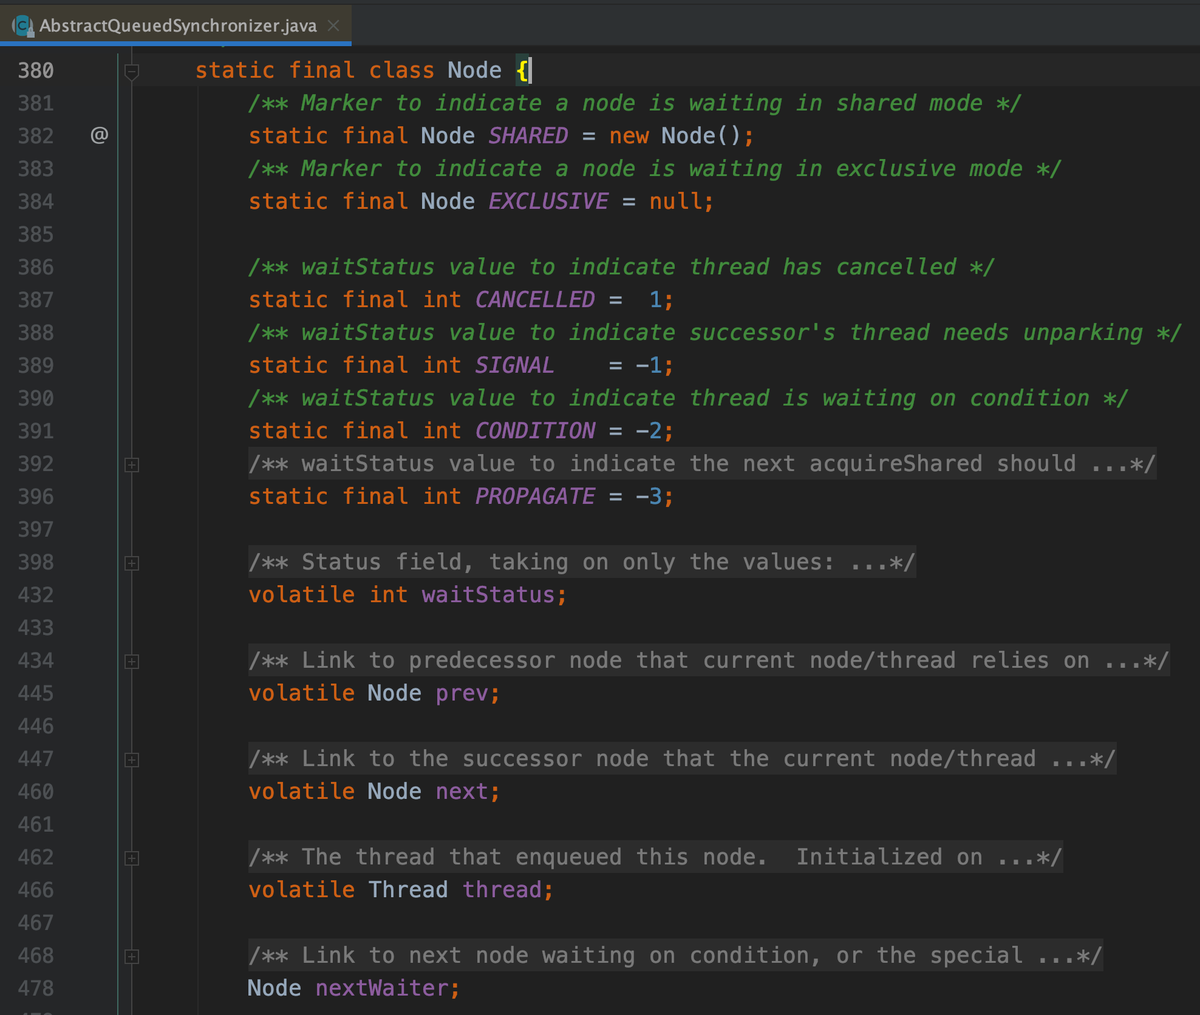Click the SHARED constant name
The image size is (1200, 1015).
[x=527, y=136]
